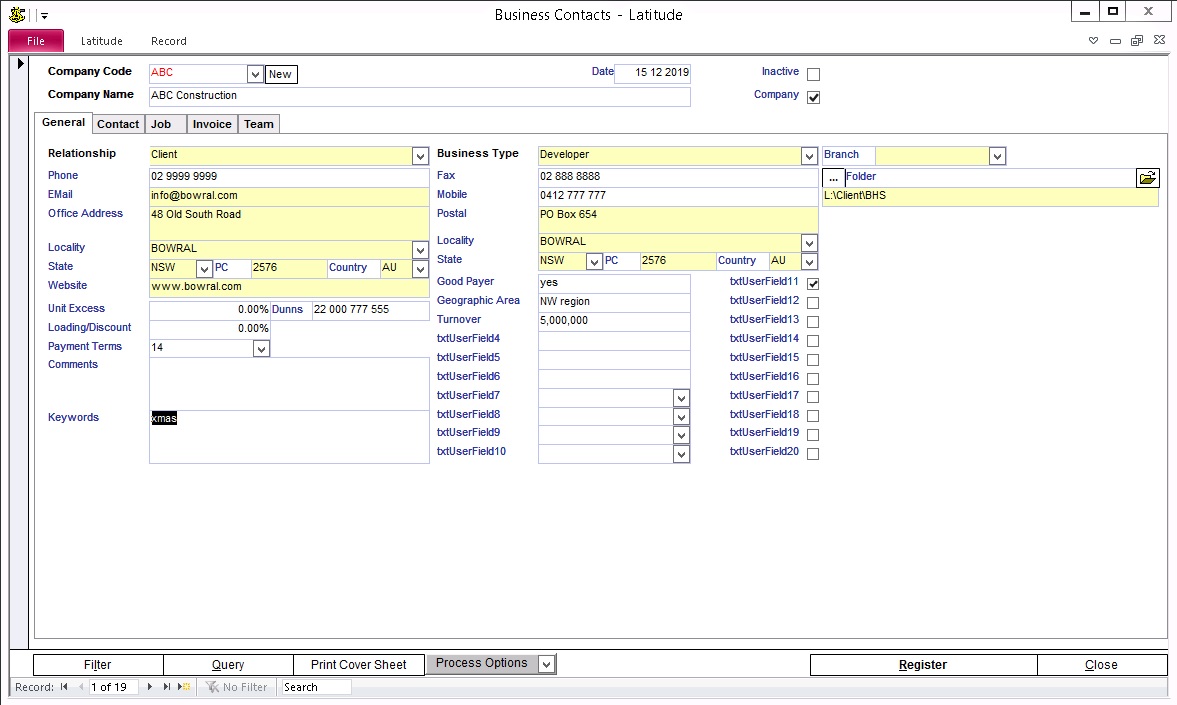
Task: Uncheck the Company checkbox
Action: [813, 97]
